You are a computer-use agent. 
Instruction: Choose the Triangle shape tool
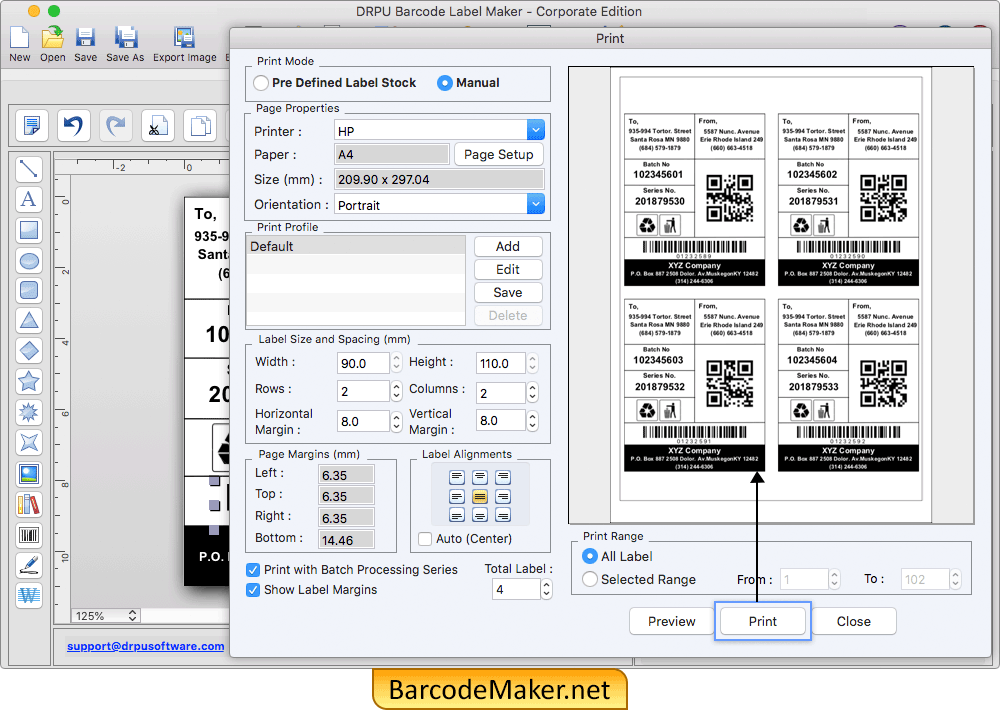(29, 320)
